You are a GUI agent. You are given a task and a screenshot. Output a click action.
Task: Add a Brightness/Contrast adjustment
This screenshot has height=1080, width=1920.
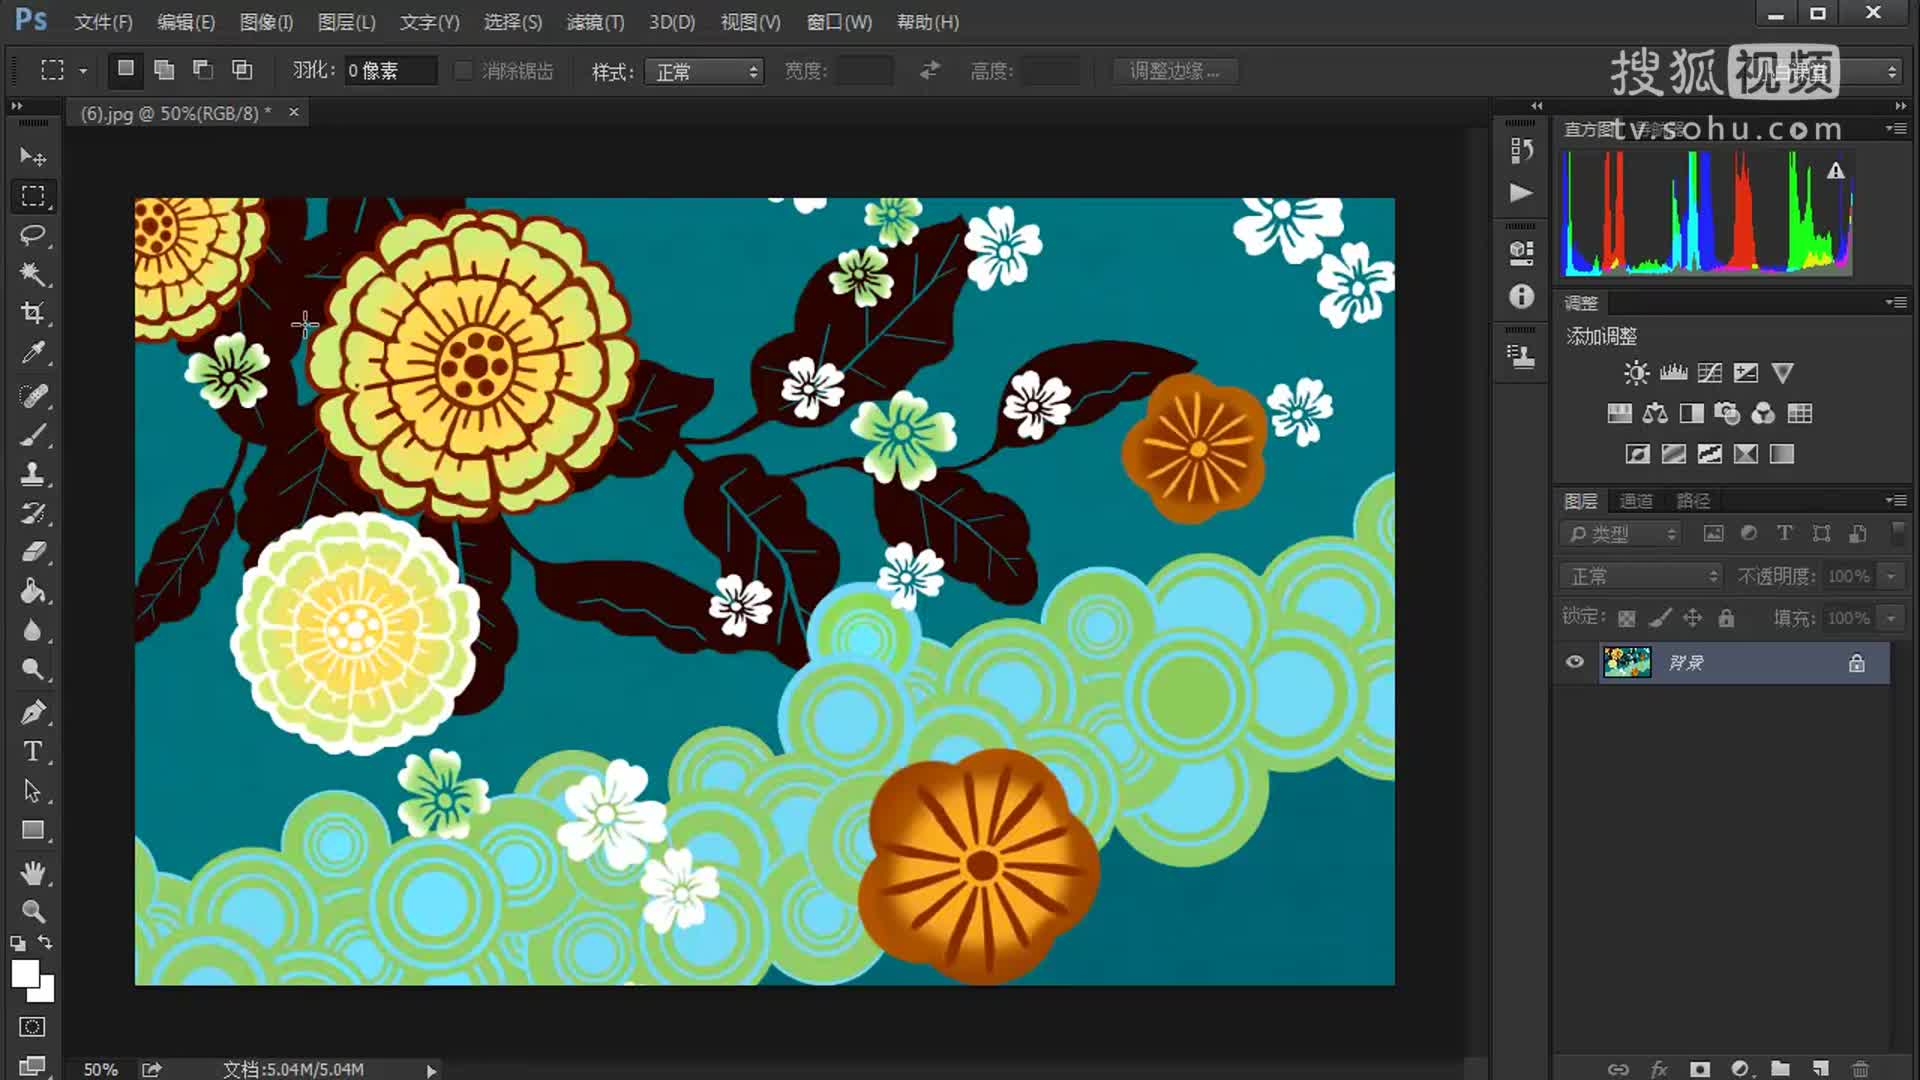point(1637,373)
